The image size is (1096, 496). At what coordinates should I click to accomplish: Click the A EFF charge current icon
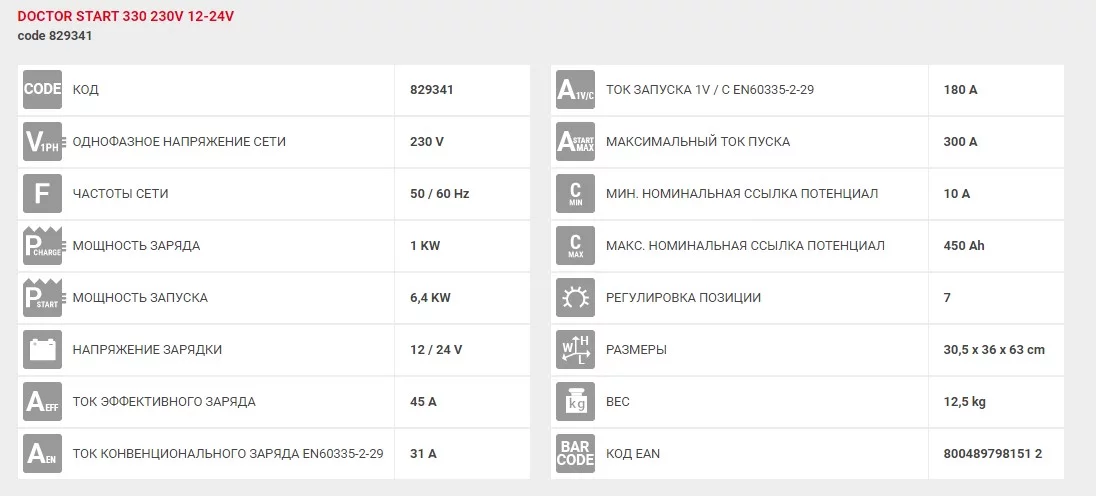(43, 402)
